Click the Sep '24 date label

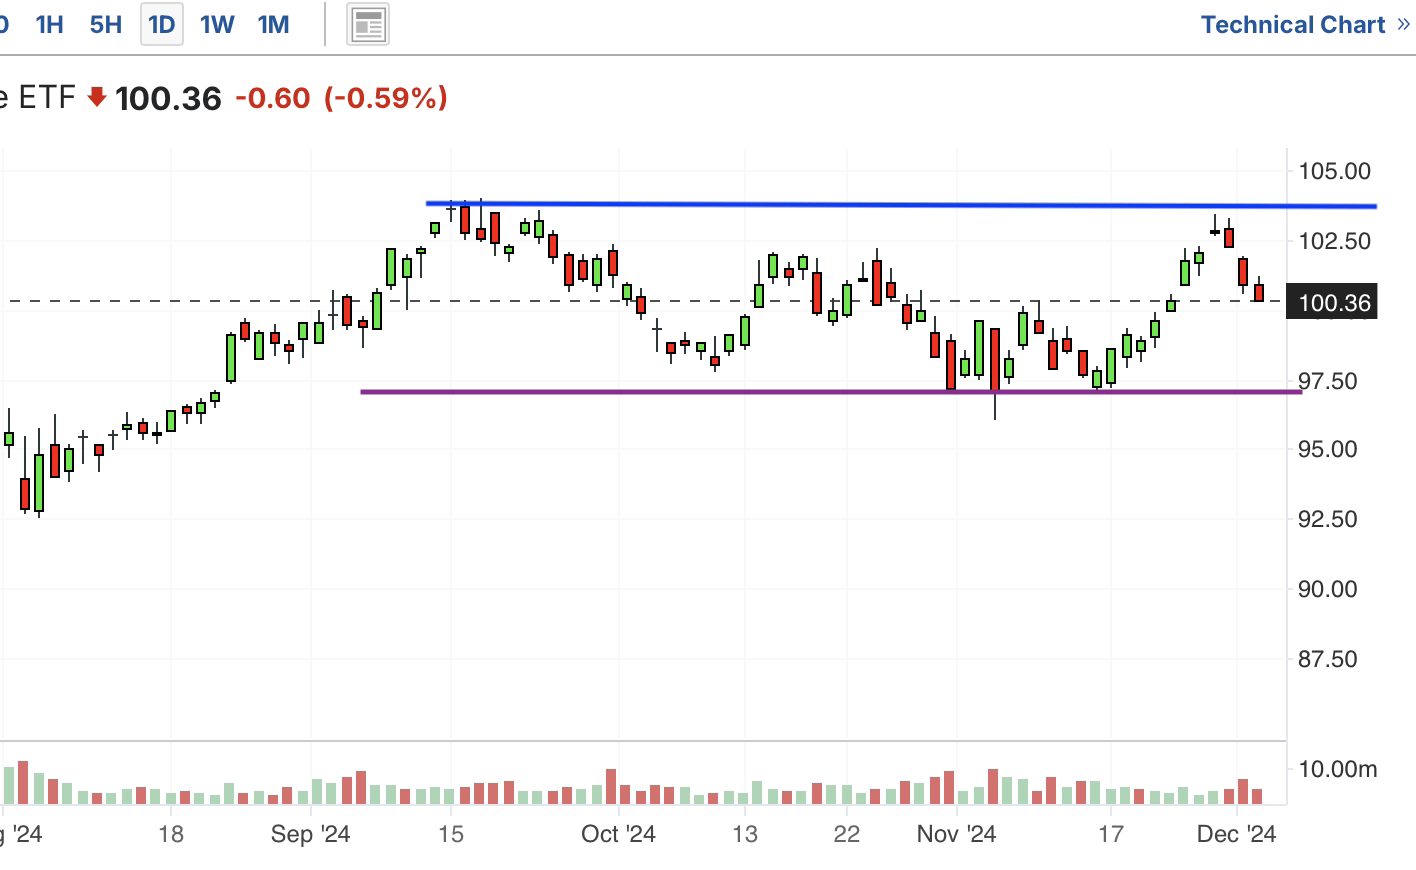pyautogui.click(x=310, y=834)
